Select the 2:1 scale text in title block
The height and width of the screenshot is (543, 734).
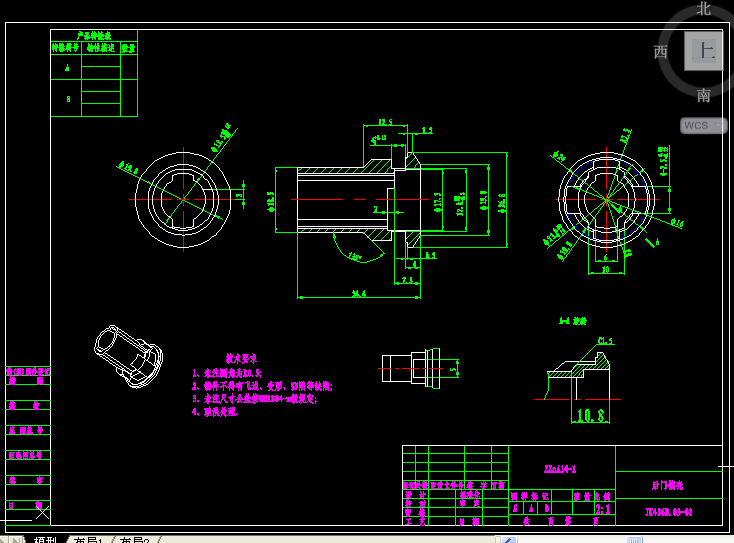[602, 509]
